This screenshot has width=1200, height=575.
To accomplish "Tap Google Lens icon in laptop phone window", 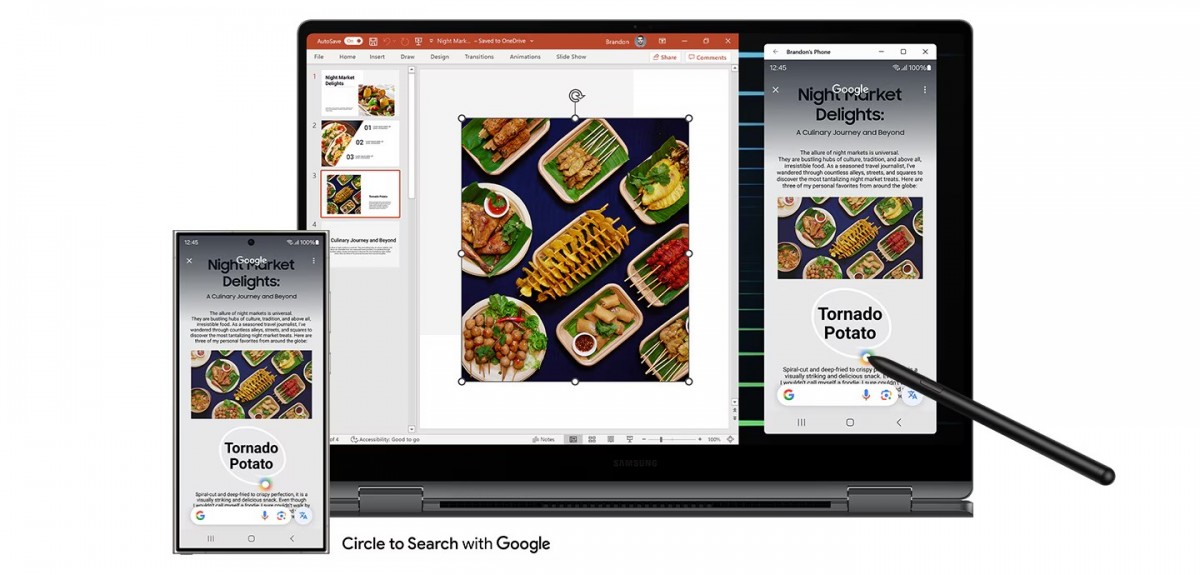I will (x=885, y=395).
